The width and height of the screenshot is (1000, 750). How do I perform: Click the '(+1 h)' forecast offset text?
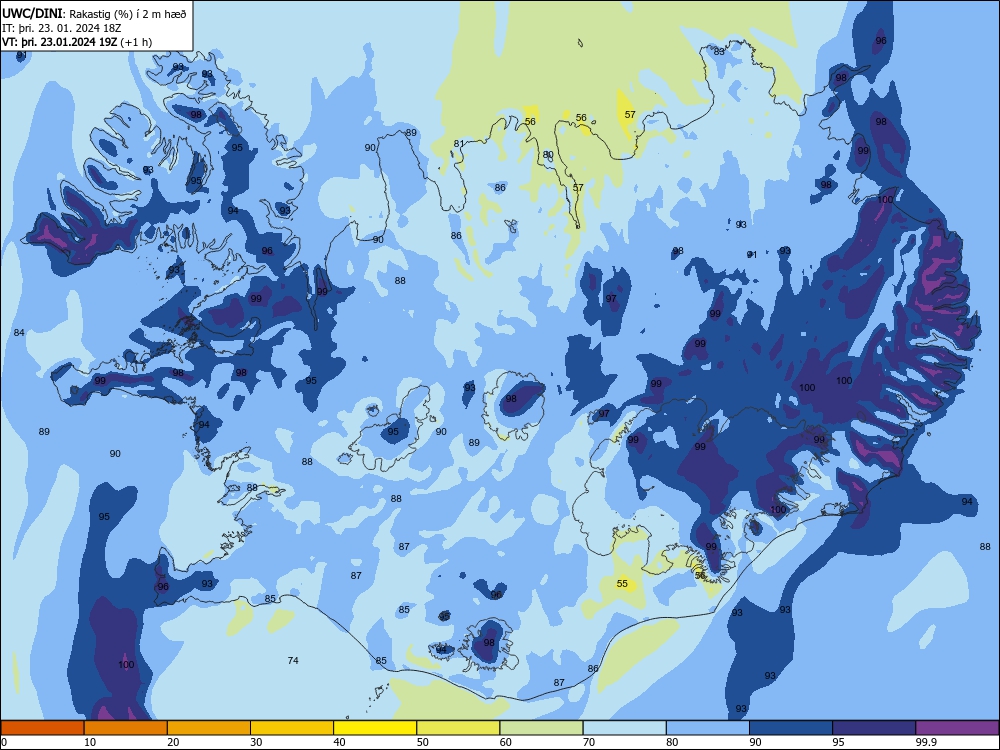[136, 42]
